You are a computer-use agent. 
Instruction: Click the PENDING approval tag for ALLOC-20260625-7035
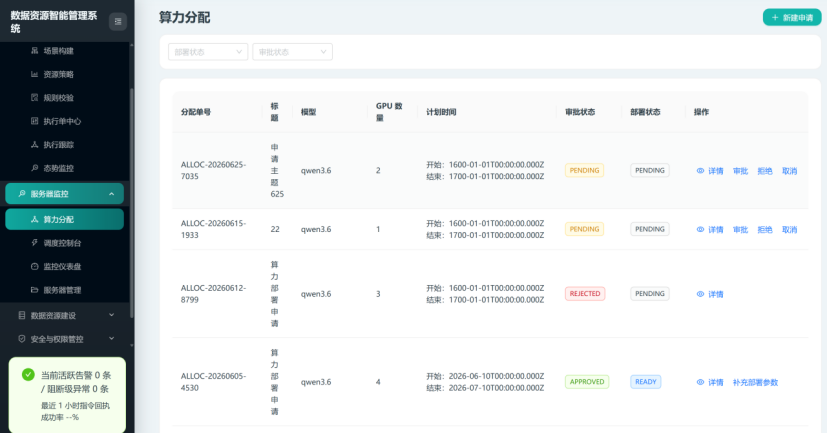click(x=584, y=171)
